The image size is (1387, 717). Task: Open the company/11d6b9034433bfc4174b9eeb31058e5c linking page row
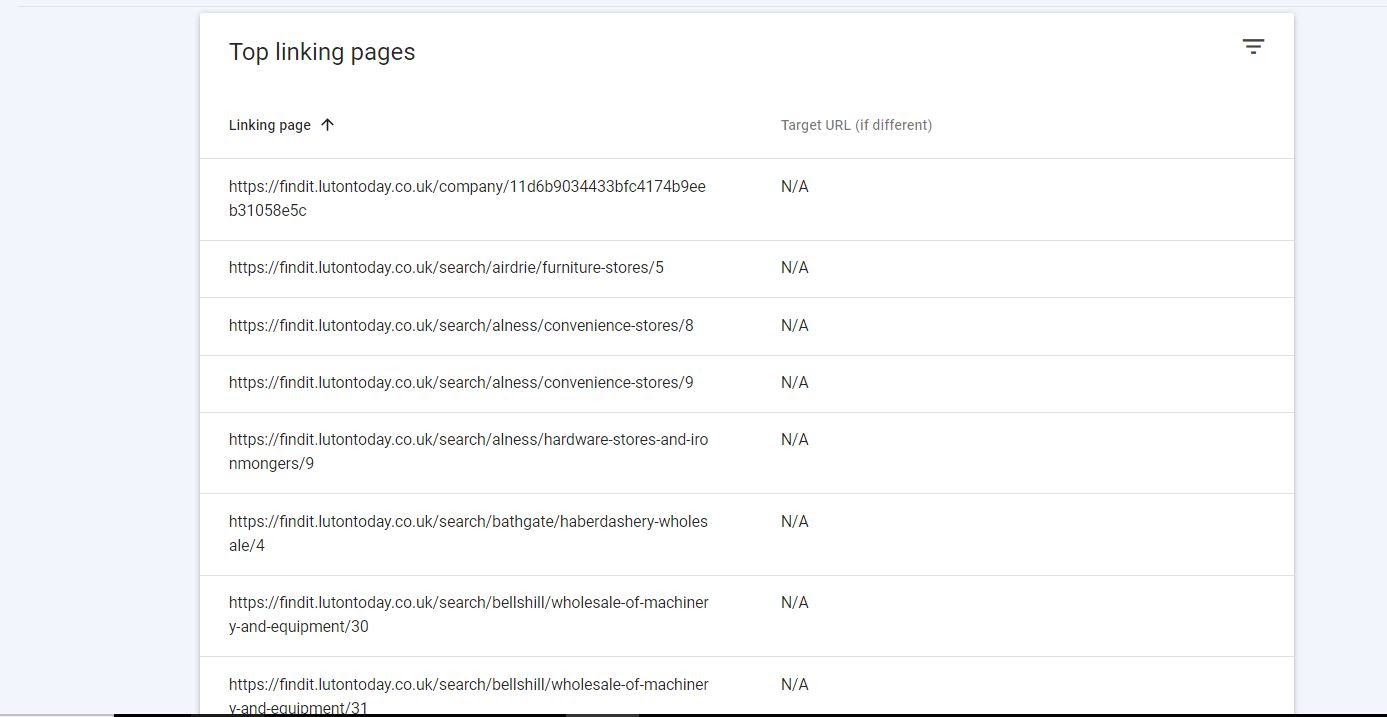(467, 198)
